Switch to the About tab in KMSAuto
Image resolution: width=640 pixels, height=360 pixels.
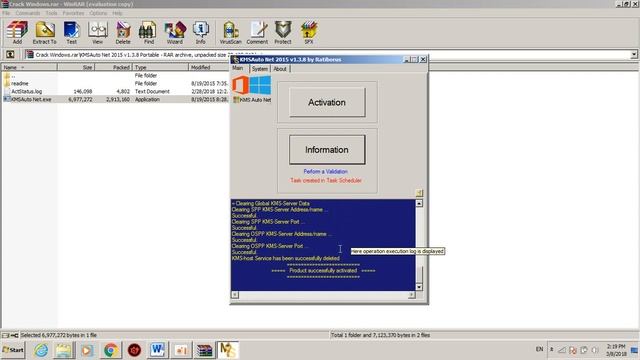click(280, 69)
